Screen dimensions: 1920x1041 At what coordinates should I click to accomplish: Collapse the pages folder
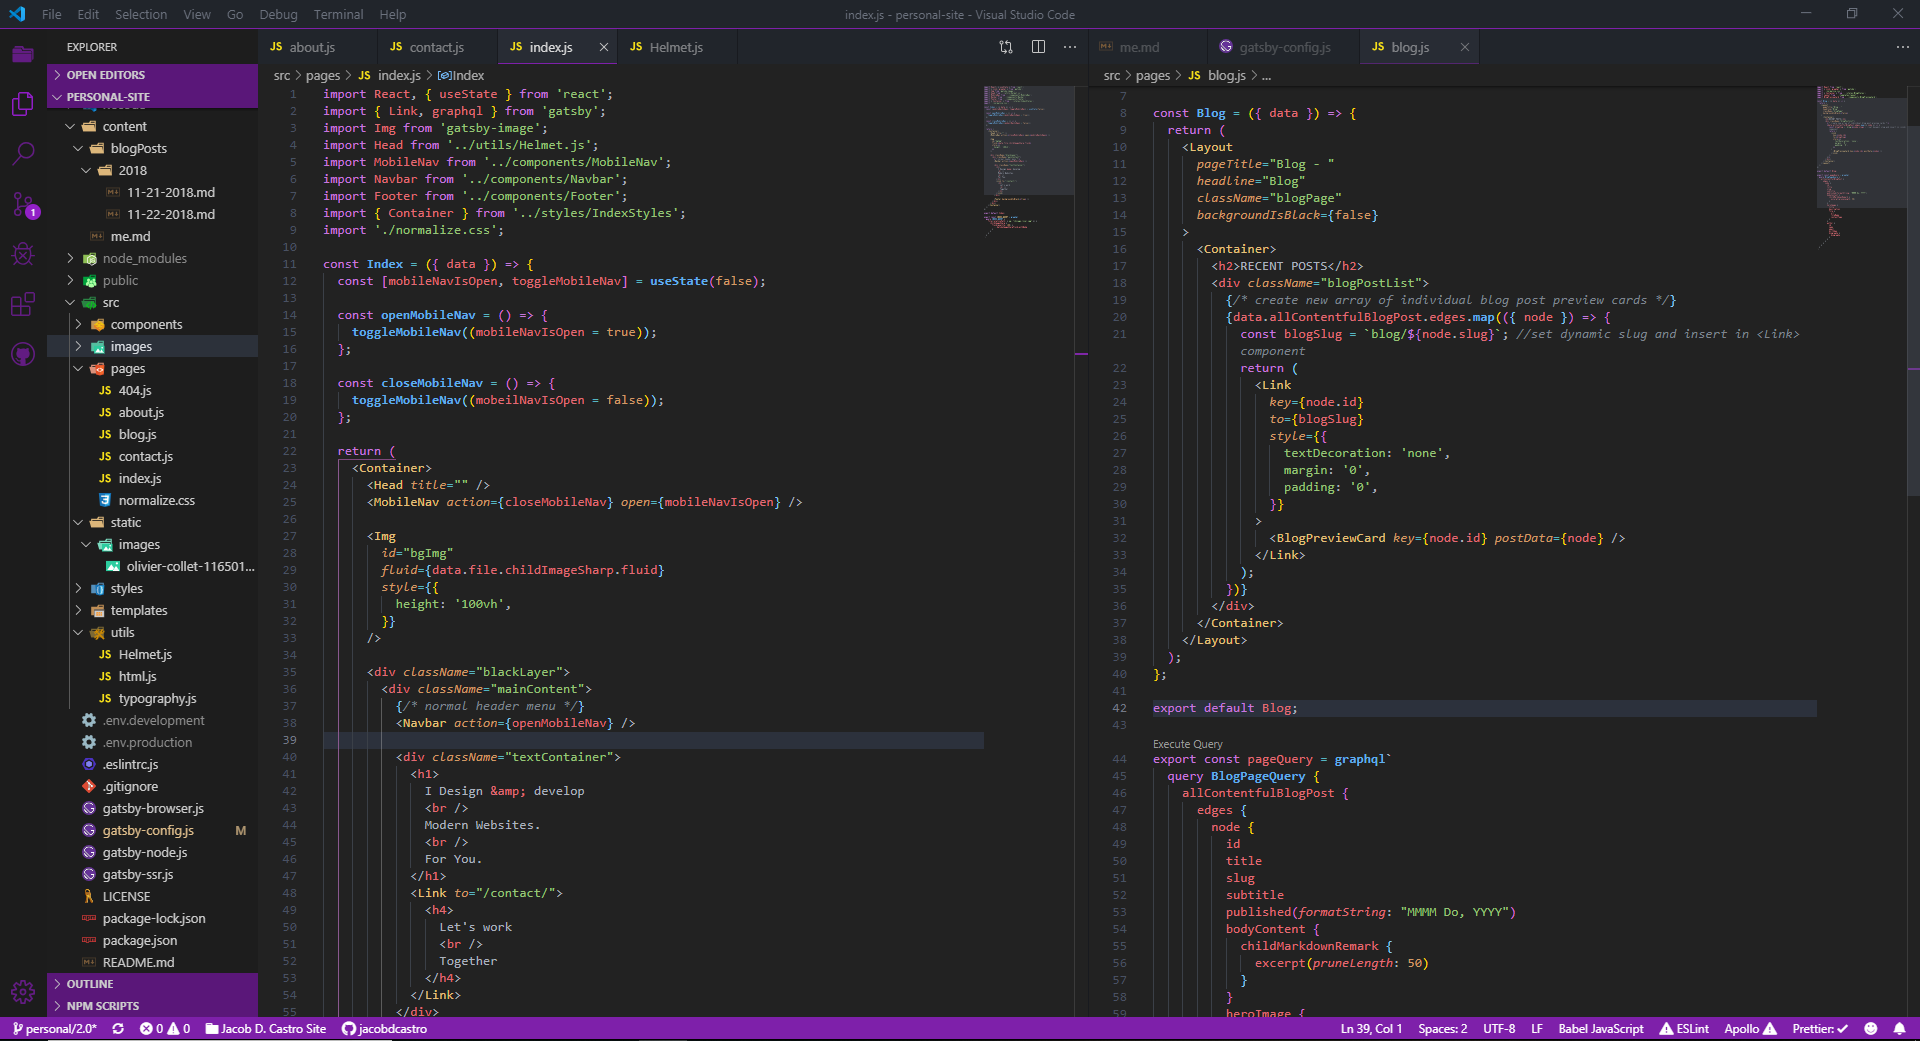coord(127,368)
